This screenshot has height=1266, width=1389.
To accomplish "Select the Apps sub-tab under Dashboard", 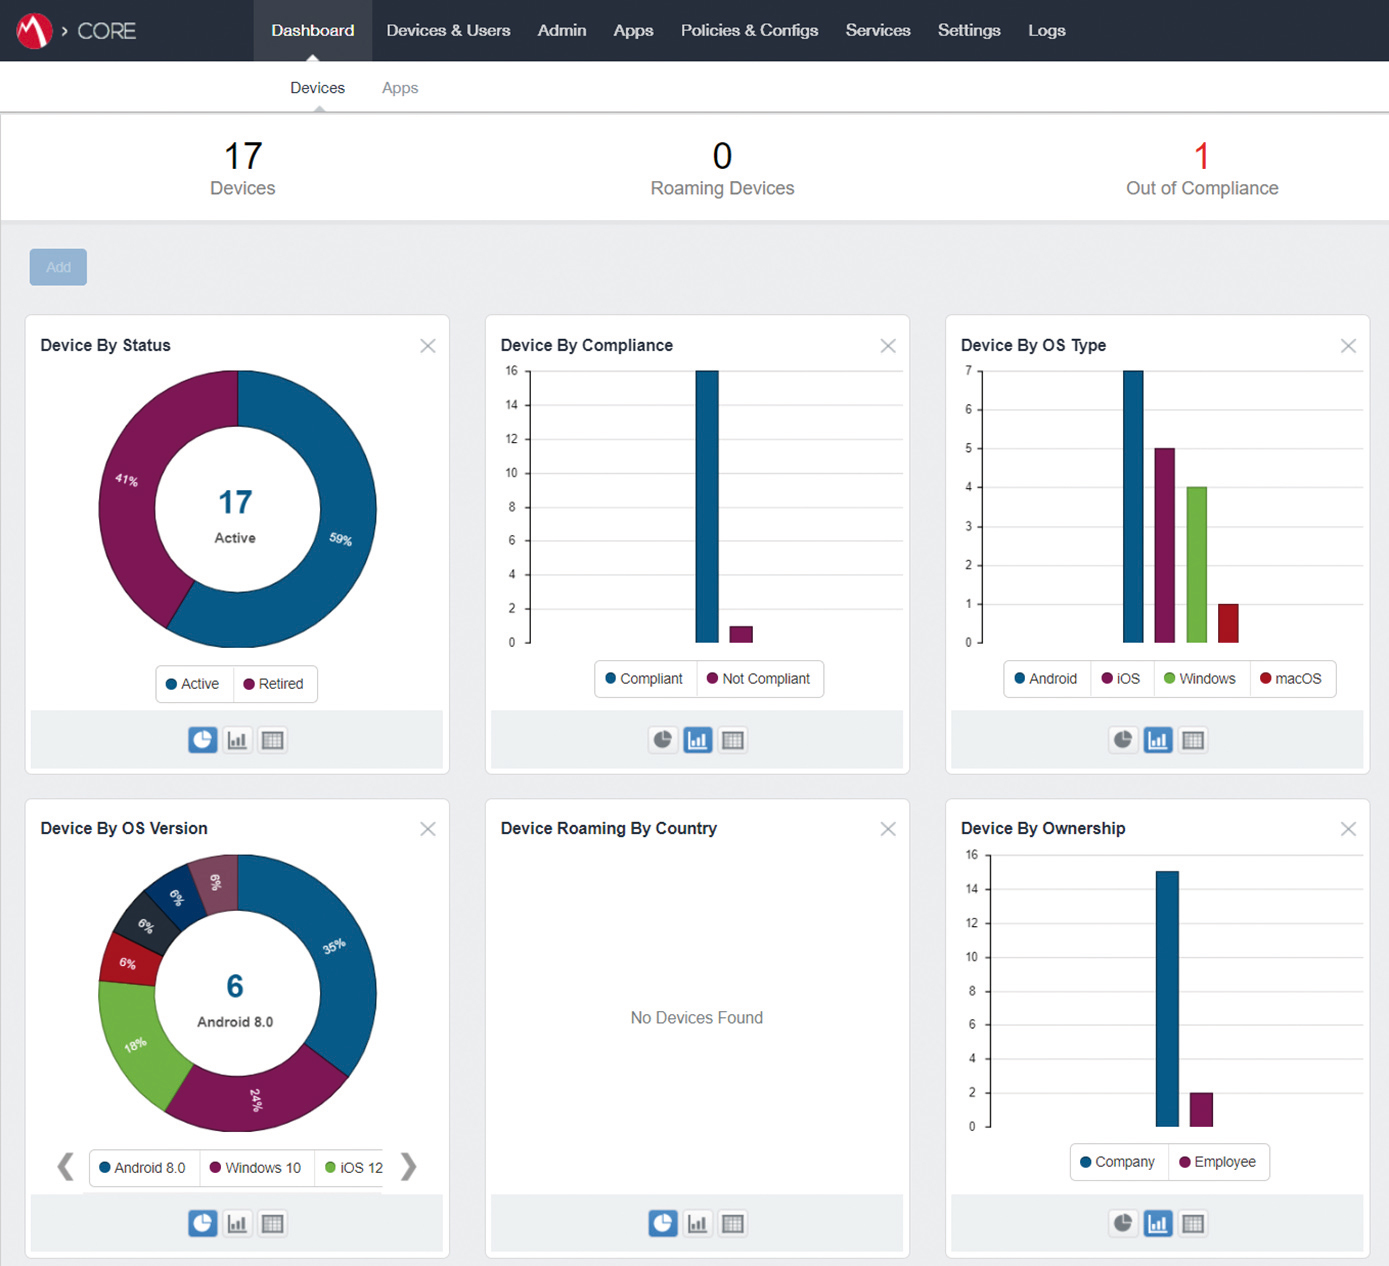I will click(x=400, y=88).
